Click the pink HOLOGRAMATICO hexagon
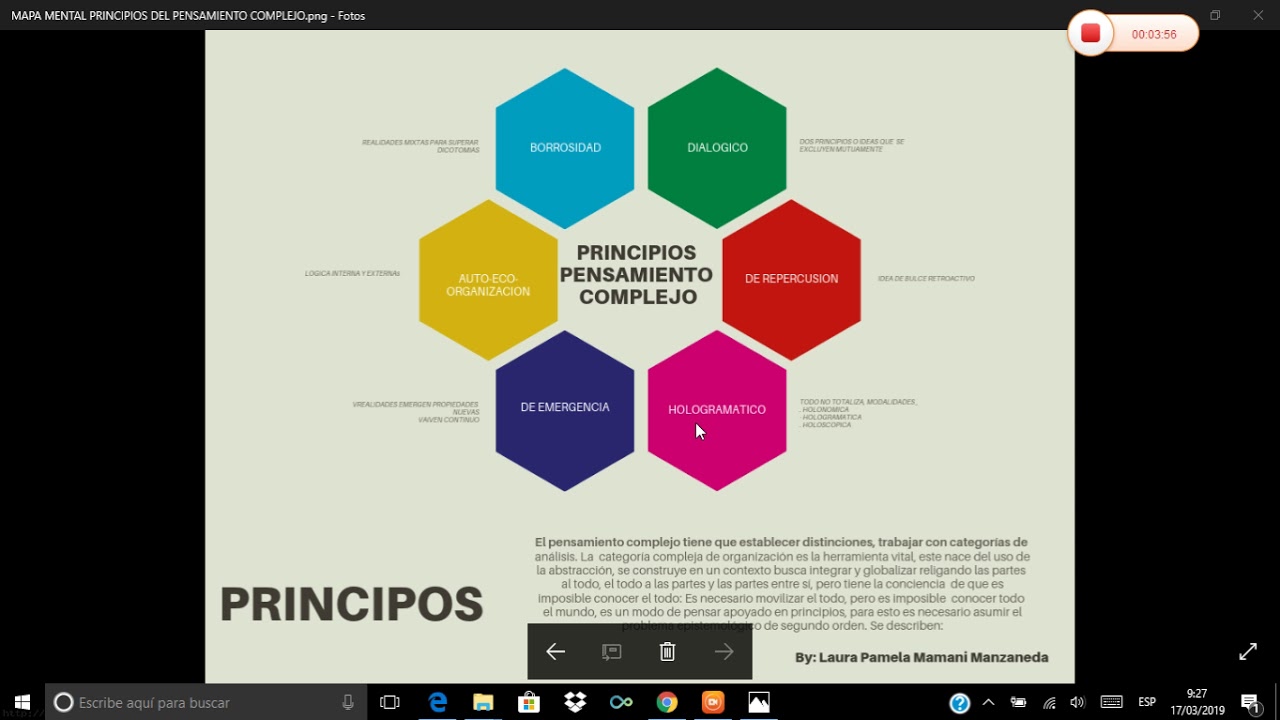Screen dimensions: 1280x720 point(717,411)
